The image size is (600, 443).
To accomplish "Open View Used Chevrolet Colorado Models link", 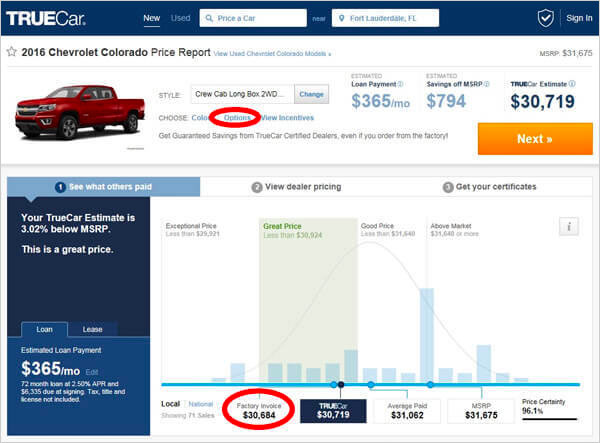I will click(x=272, y=54).
